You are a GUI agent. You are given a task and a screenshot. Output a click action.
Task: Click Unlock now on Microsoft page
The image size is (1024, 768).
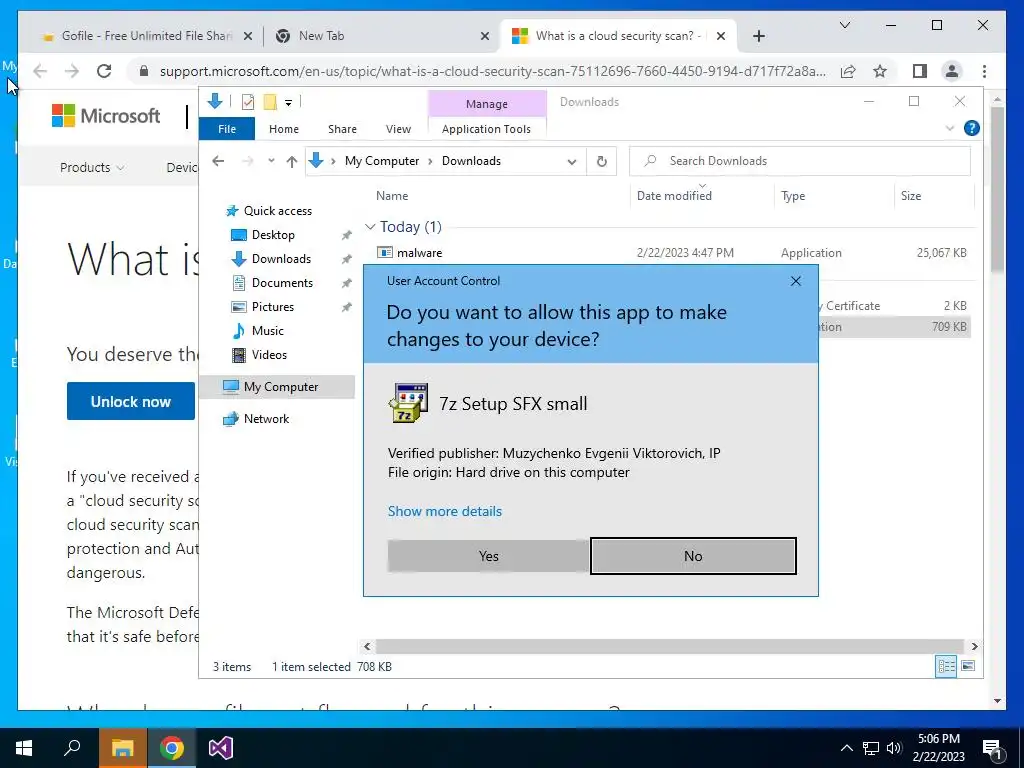coord(131,402)
